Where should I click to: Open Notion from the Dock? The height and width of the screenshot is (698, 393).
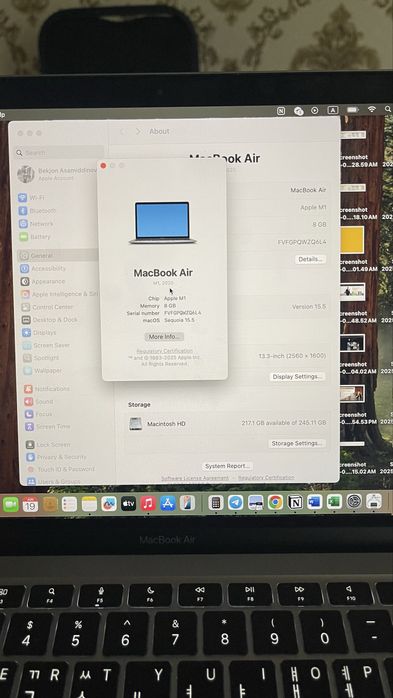[x=295, y=502]
